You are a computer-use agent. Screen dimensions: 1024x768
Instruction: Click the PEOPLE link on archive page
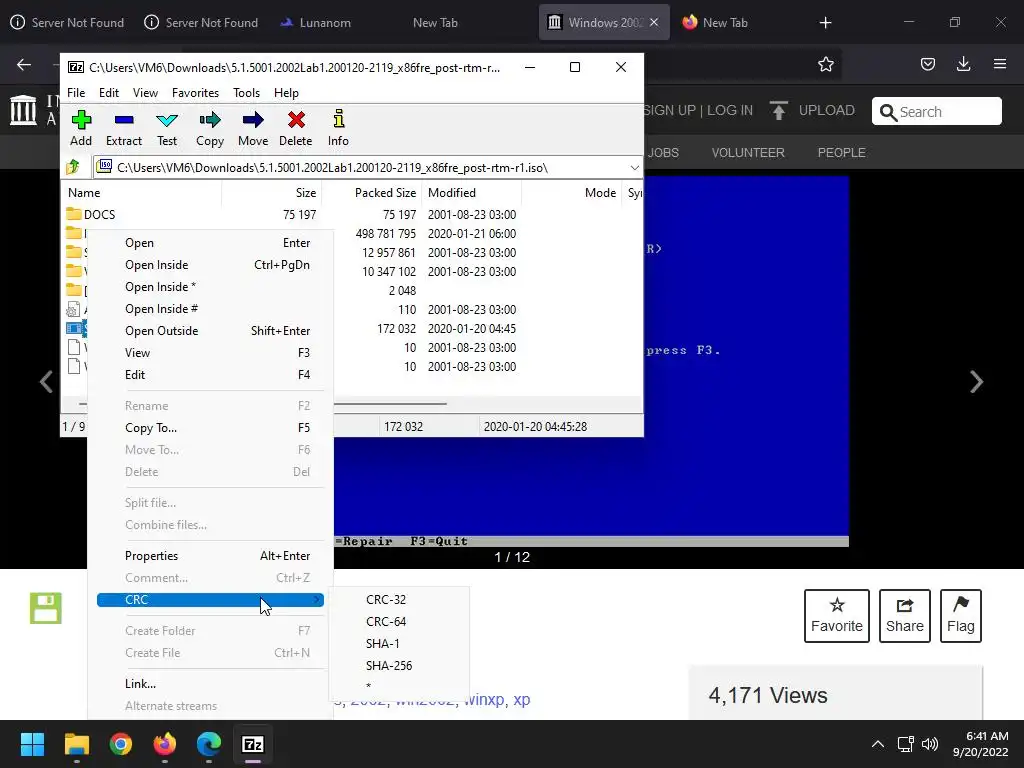pyautogui.click(x=841, y=152)
